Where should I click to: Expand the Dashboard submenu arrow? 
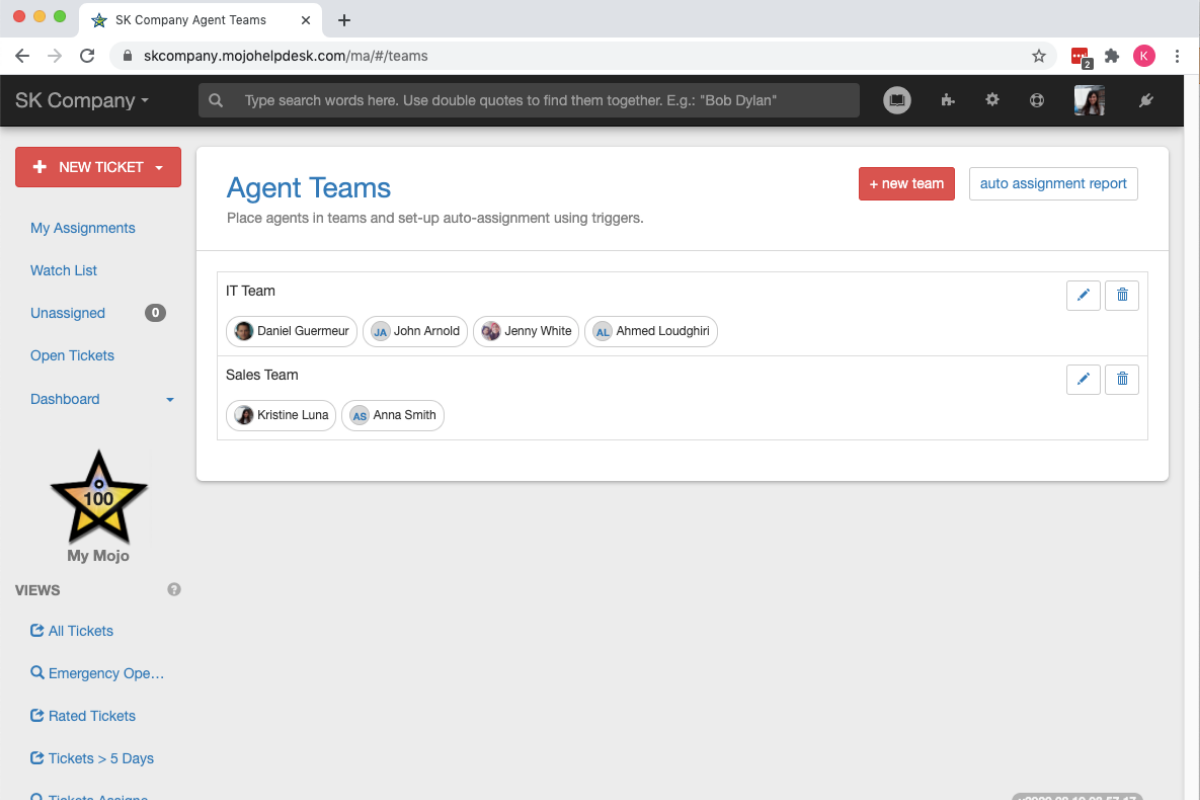click(x=169, y=399)
